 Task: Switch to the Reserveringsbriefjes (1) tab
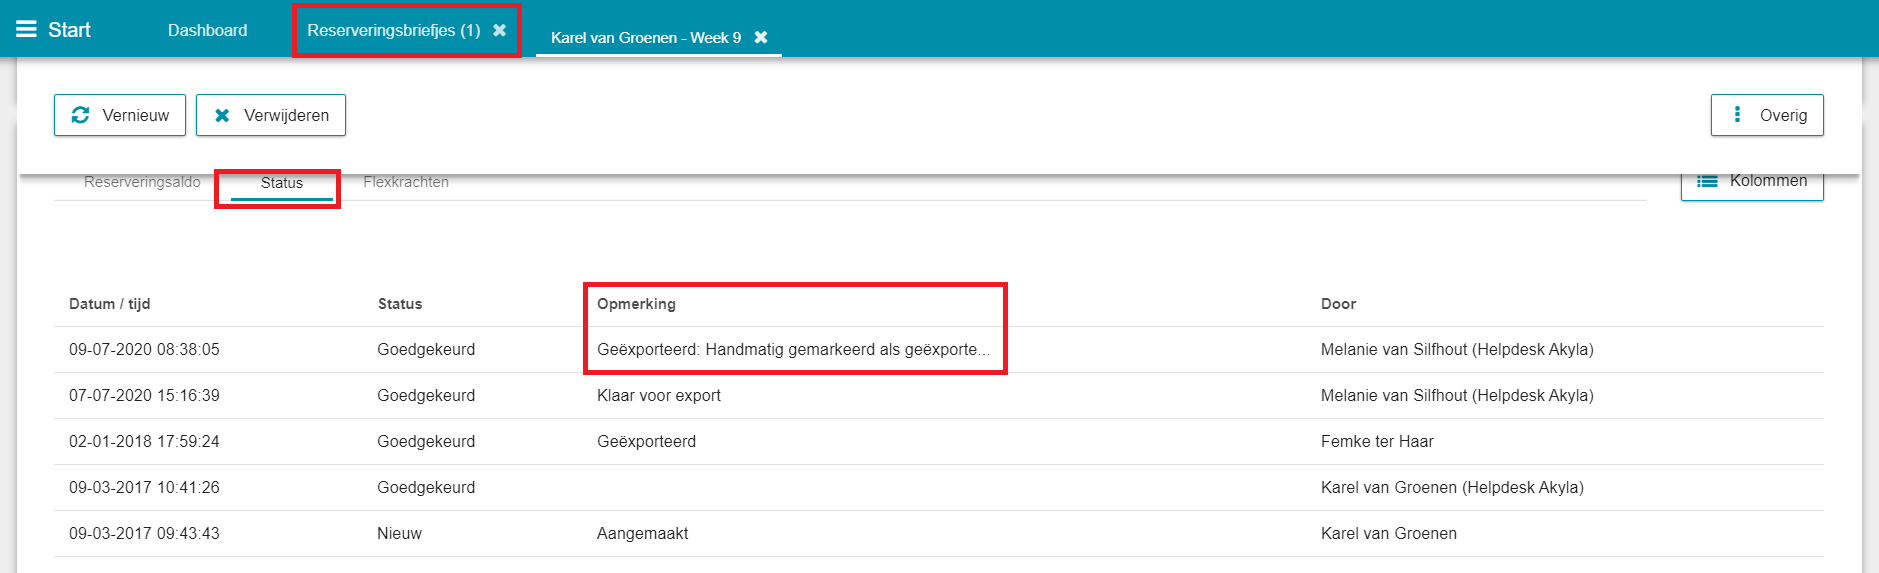click(x=394, y=30)
